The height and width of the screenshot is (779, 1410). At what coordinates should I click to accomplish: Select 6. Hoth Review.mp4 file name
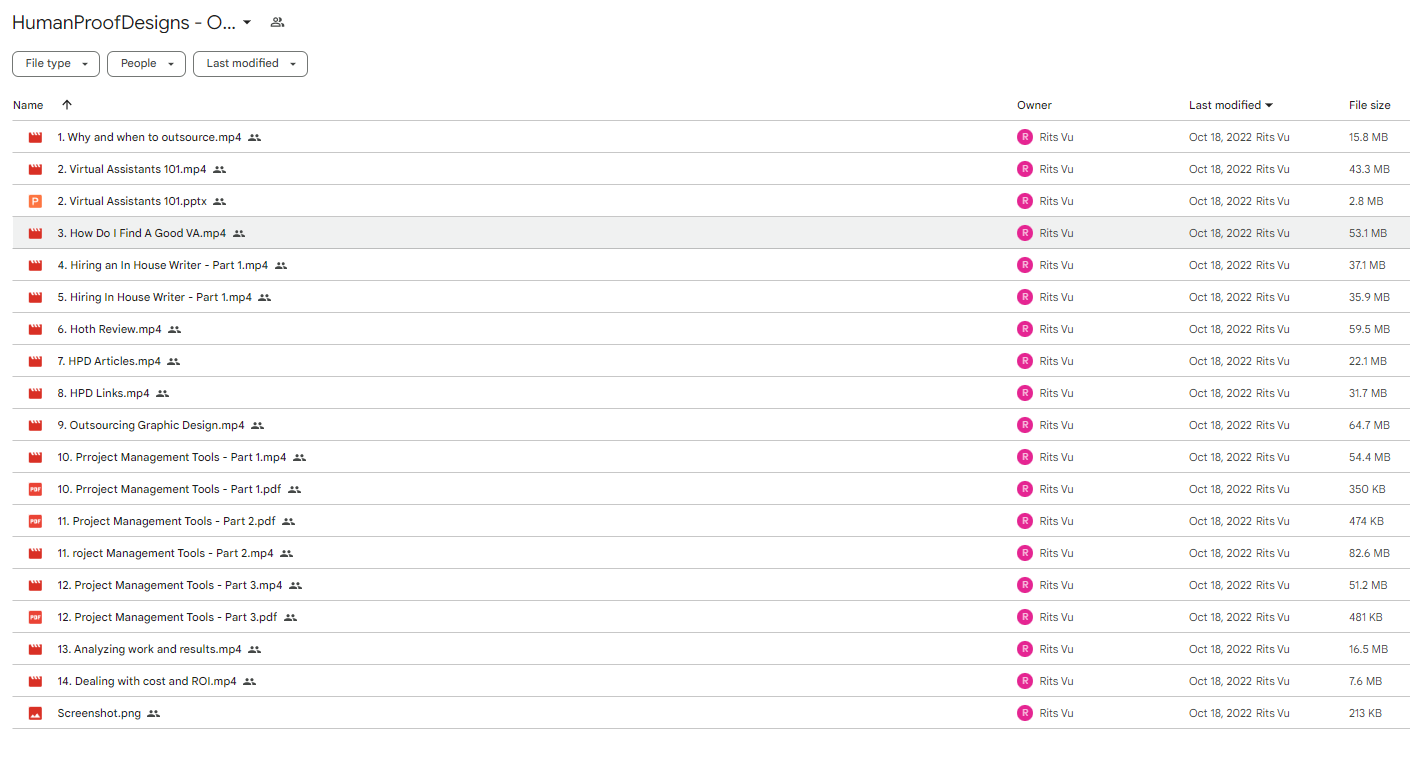pos(109,329)
